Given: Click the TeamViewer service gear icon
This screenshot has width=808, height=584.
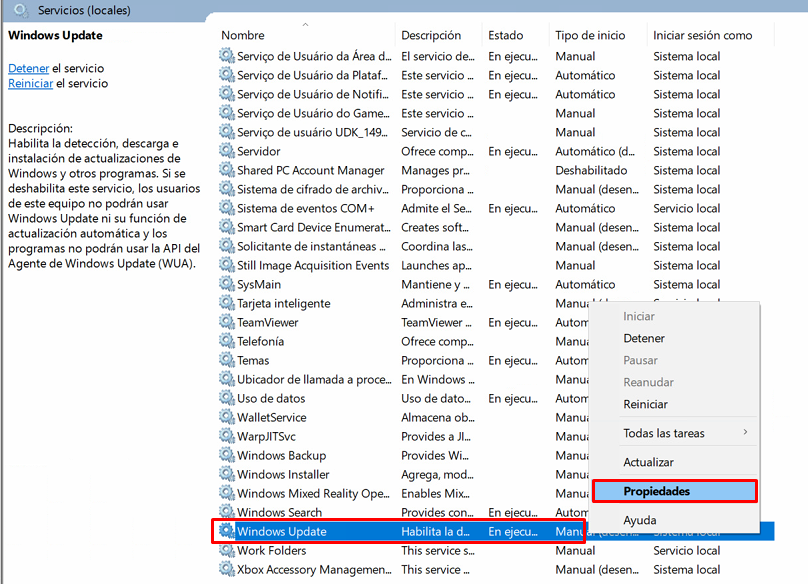Looking at the screenshot, I should [x=227, y=322].
